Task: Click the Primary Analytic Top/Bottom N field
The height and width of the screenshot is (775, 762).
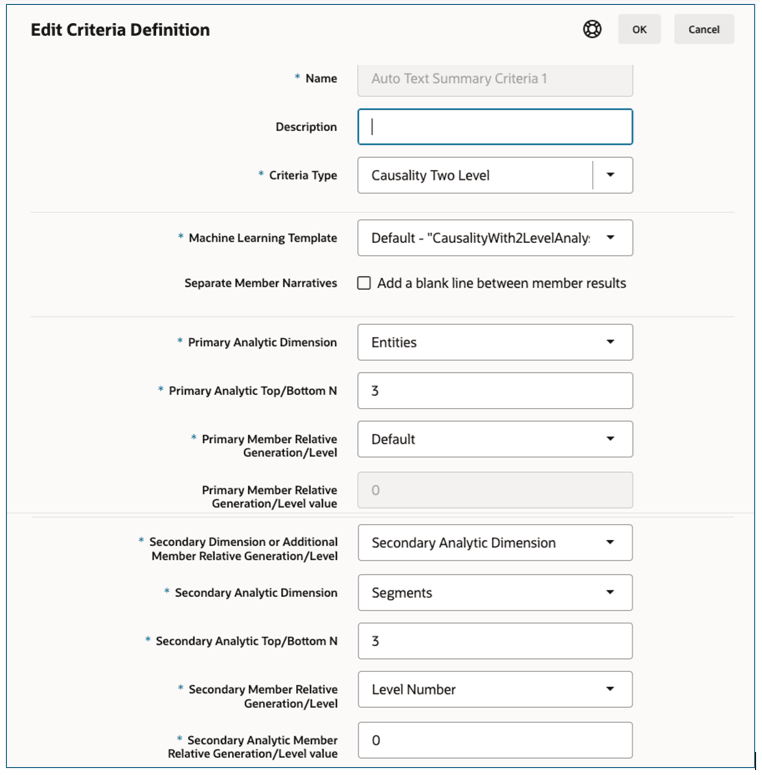Action: [x=495, y=390]
